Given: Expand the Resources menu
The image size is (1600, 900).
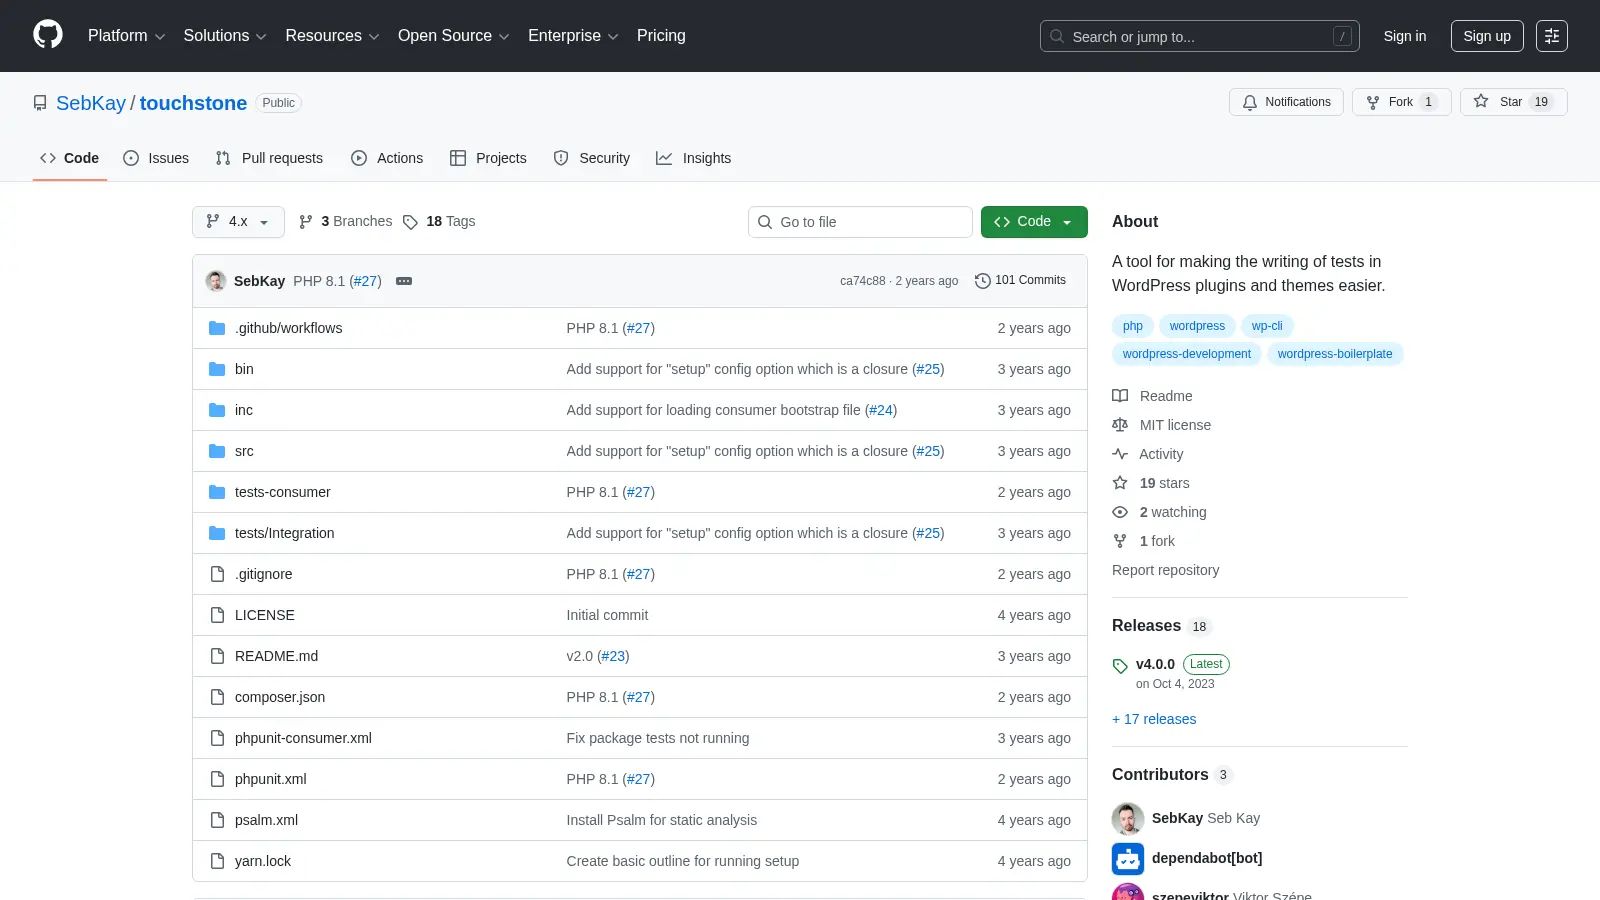Looking at the screenshot, I should (x=332, y=36).
